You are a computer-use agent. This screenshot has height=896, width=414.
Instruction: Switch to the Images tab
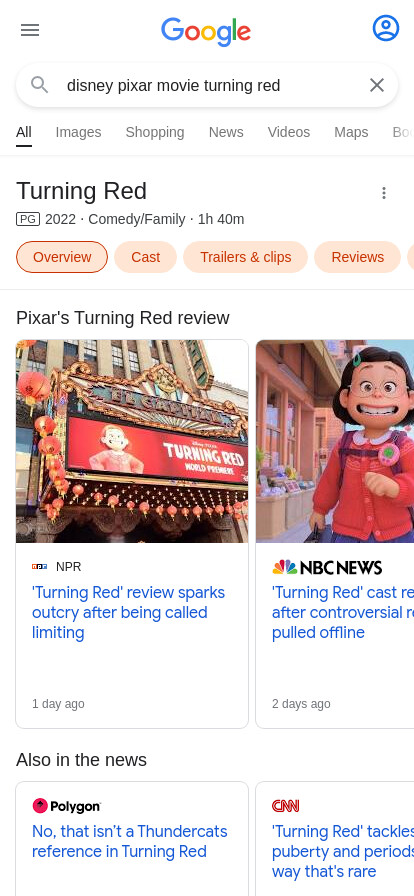click(78, 132)
